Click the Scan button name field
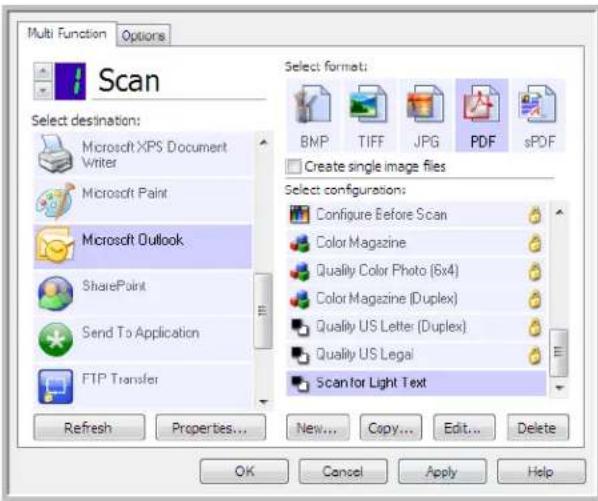This screenshot has height=501, width=598. pos(179,81)
